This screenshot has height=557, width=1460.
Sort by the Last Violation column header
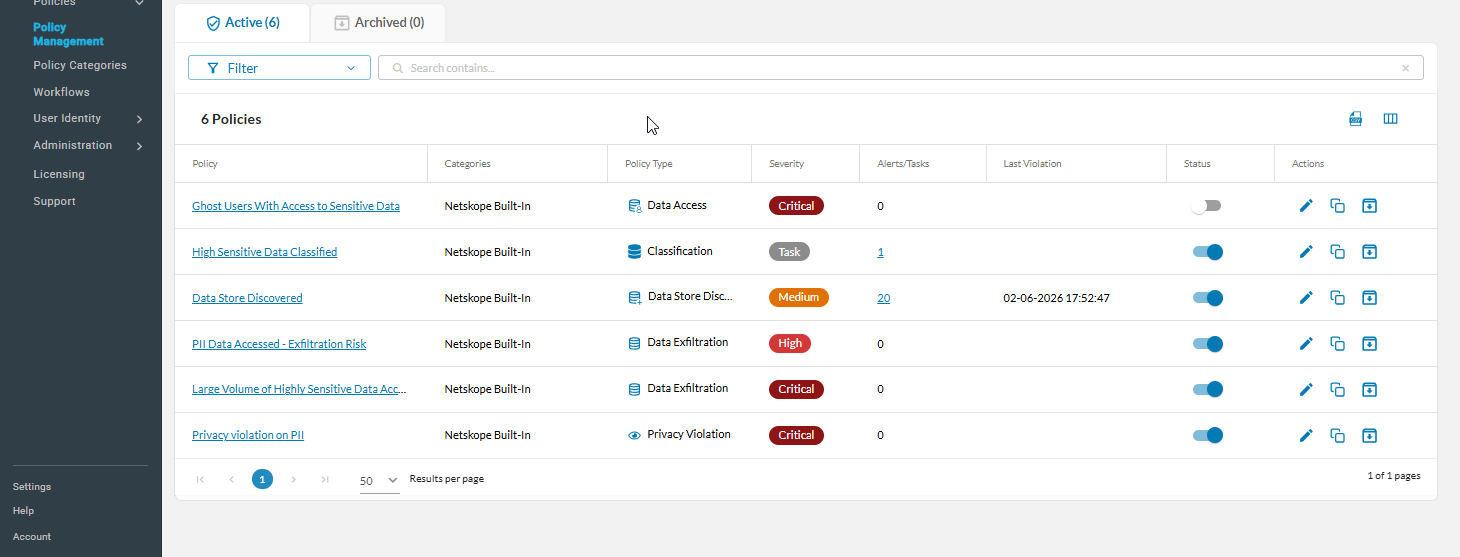(x=1032, y=164)
